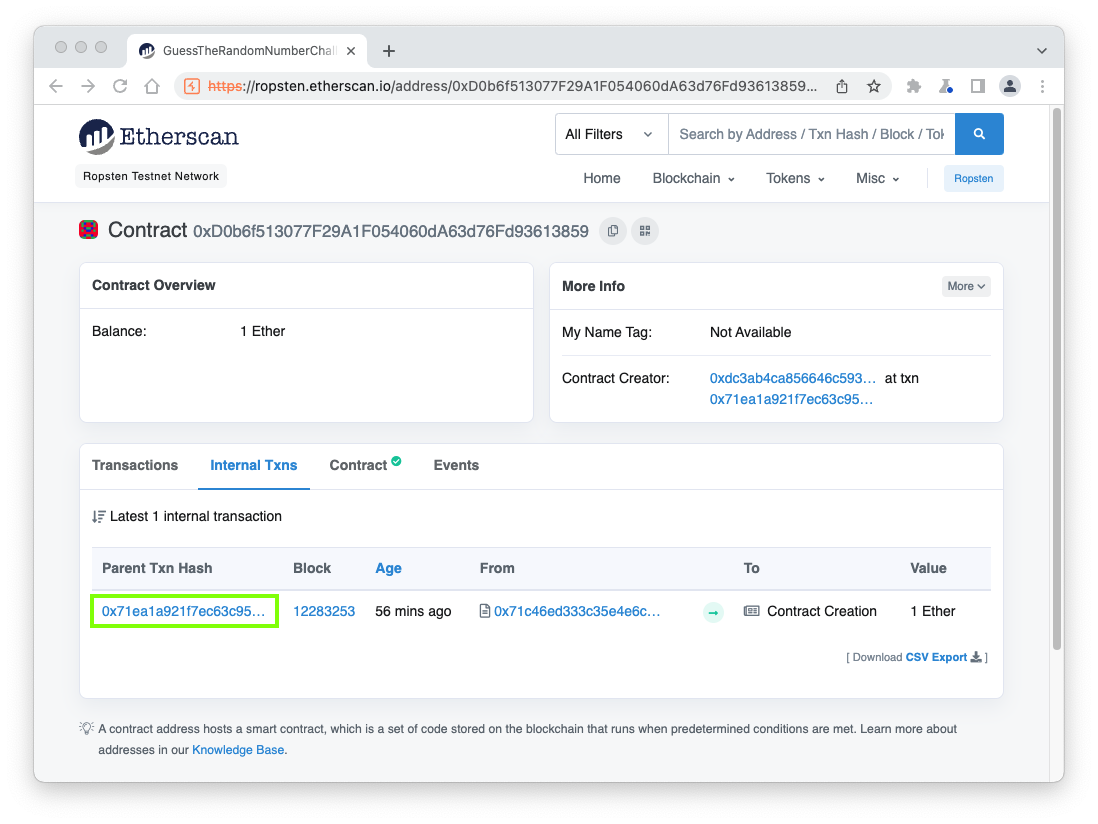The width and height of the screenshot is (1098, 824).
Task: Expand the Misc menu
Action: pos(877,179)
